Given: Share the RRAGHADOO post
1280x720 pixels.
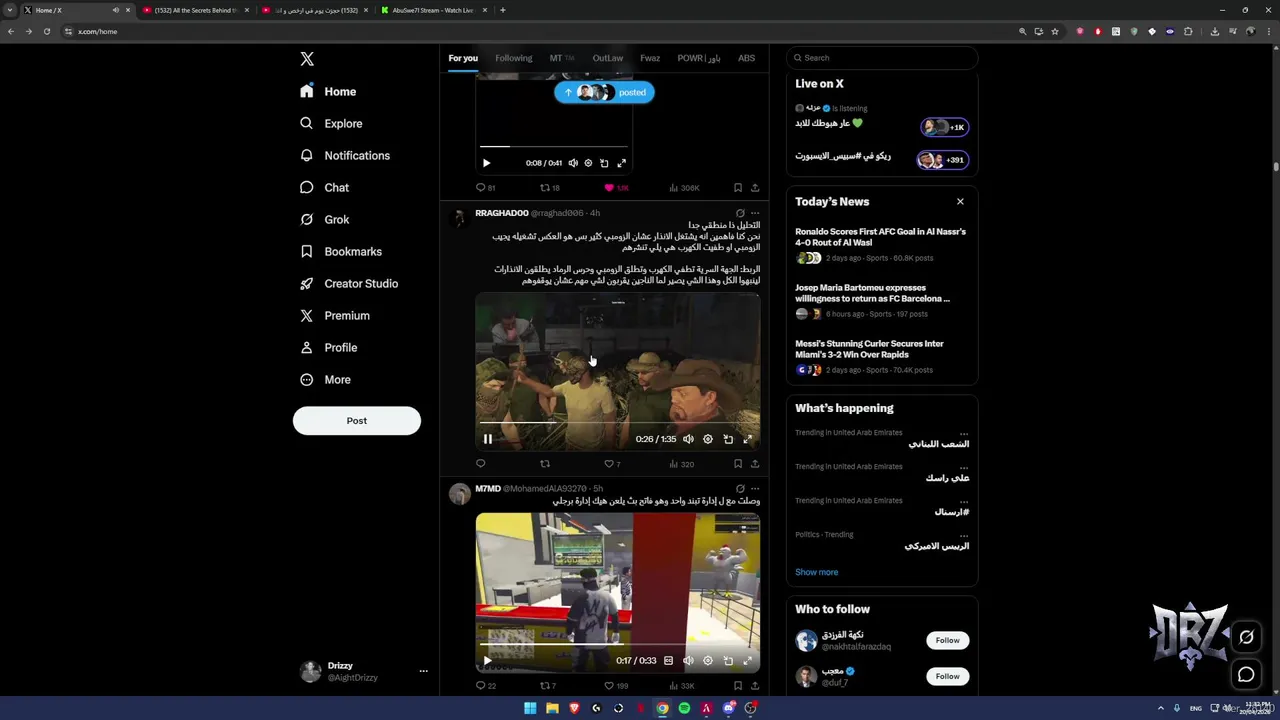Looking at the screenshot, I should click(755, 464).
